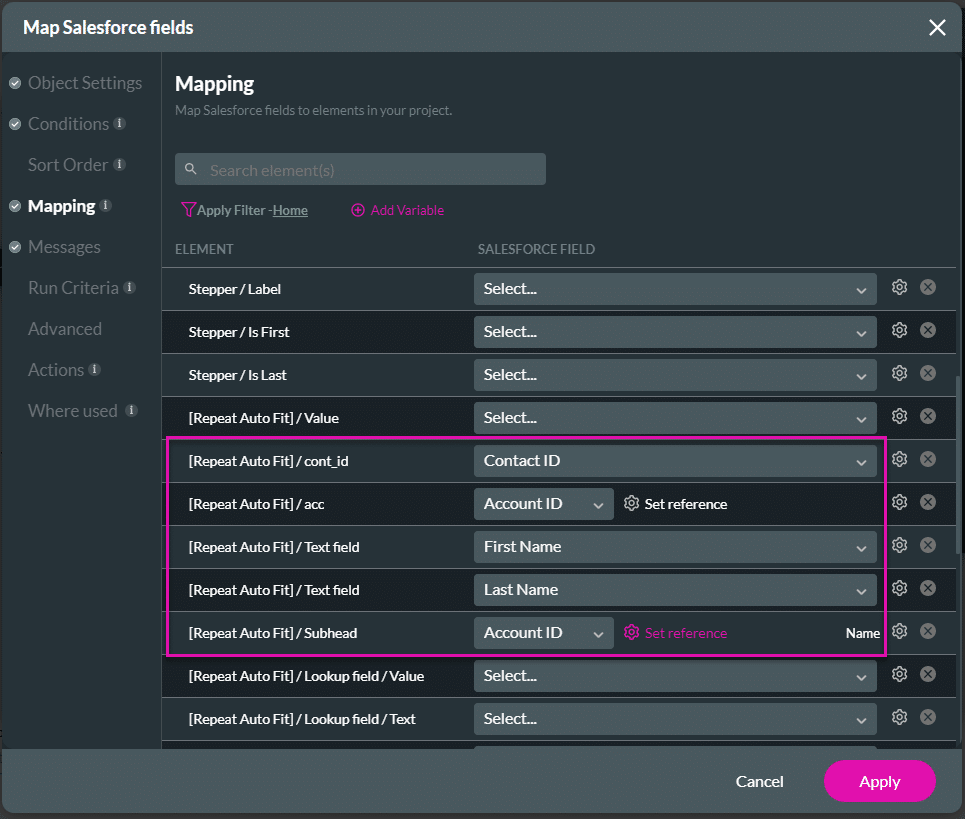
Task: Open Add Variable
Action: coord(397,210)
